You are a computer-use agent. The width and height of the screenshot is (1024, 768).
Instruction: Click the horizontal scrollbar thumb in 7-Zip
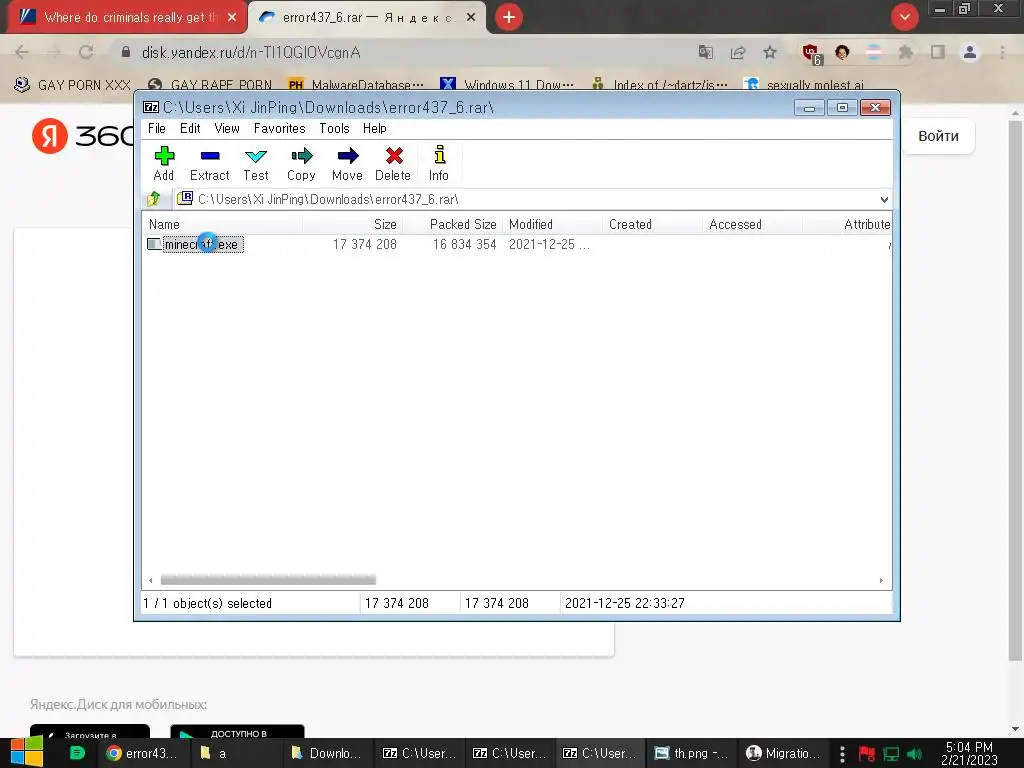click(x=268, y=580)
